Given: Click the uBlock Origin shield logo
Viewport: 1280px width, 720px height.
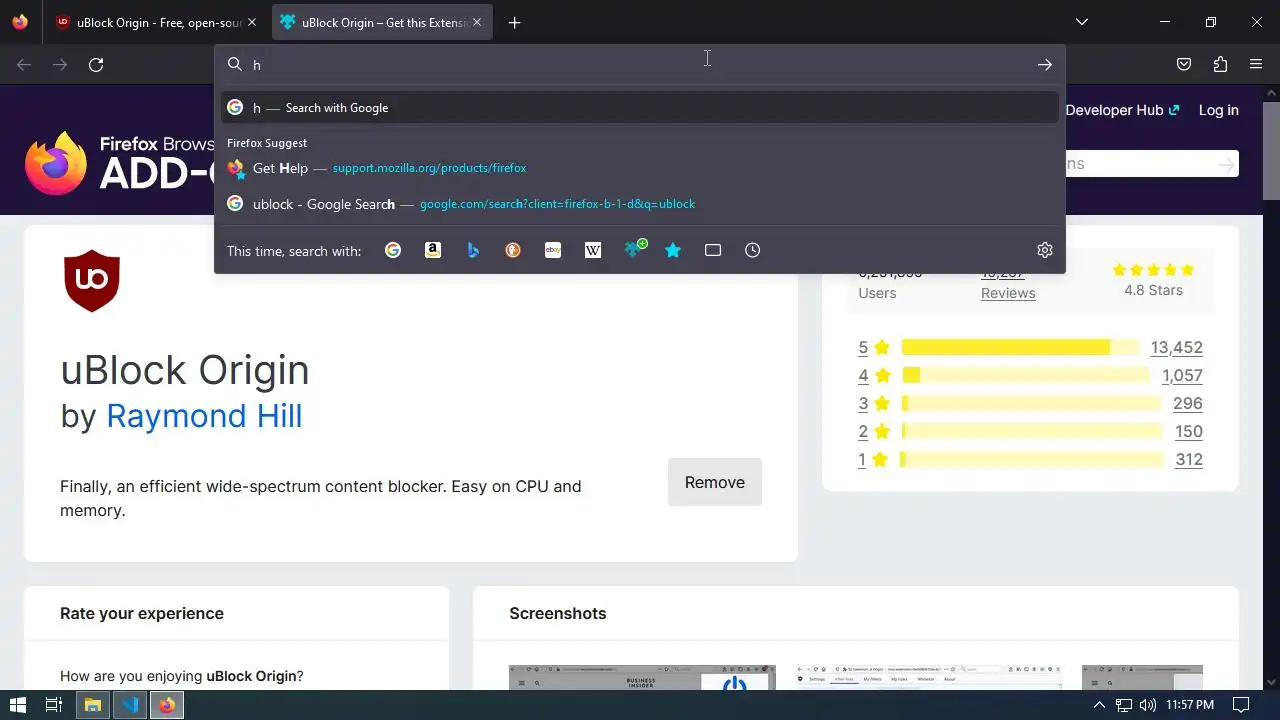Looking at the screenshot, I should (x=92, y=281).
